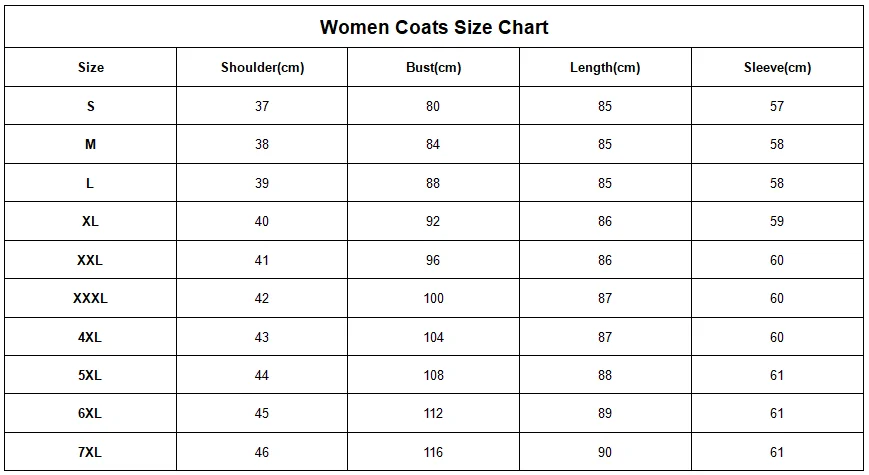869x475 pixels.
Task: Select the Bust(cm) column header
Action: [433, 68]
